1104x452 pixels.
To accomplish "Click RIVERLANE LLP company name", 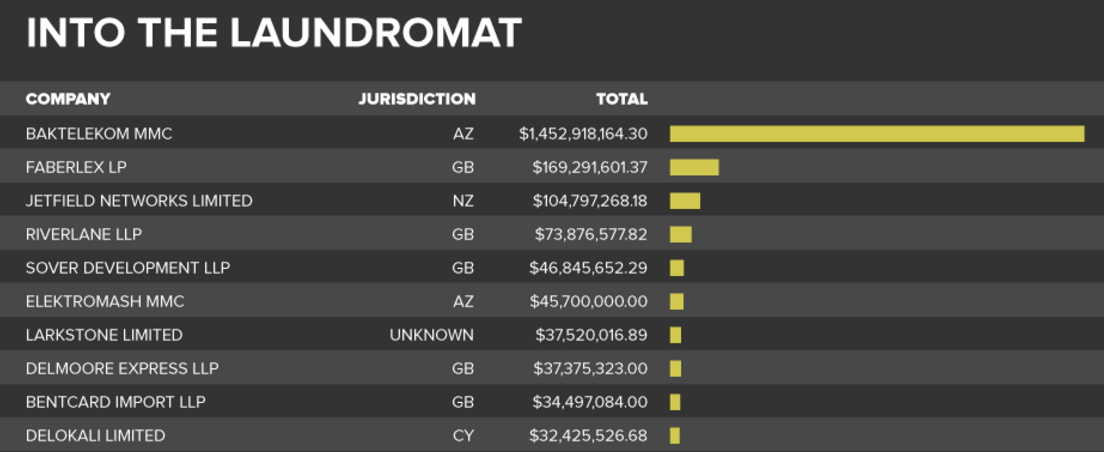I will coord(84,234).
